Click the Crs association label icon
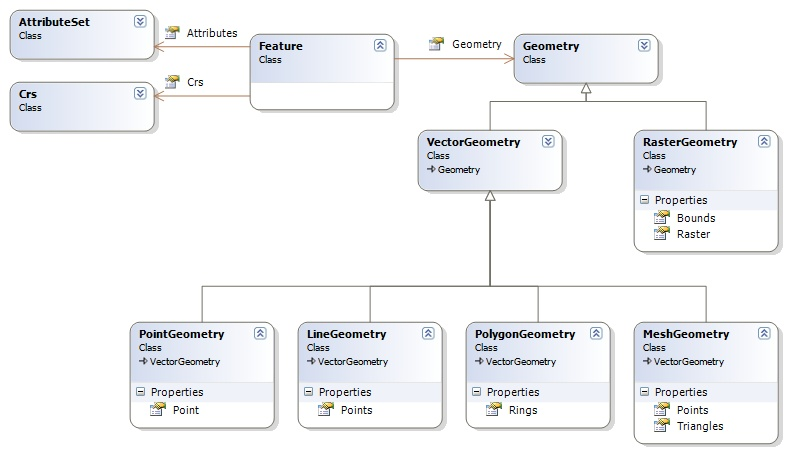The height and width of the screenshot is (452, 787). (x=172, y=82)
